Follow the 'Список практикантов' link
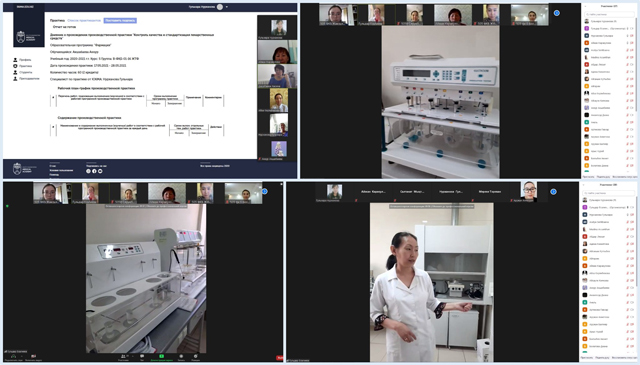 point(84,20)
